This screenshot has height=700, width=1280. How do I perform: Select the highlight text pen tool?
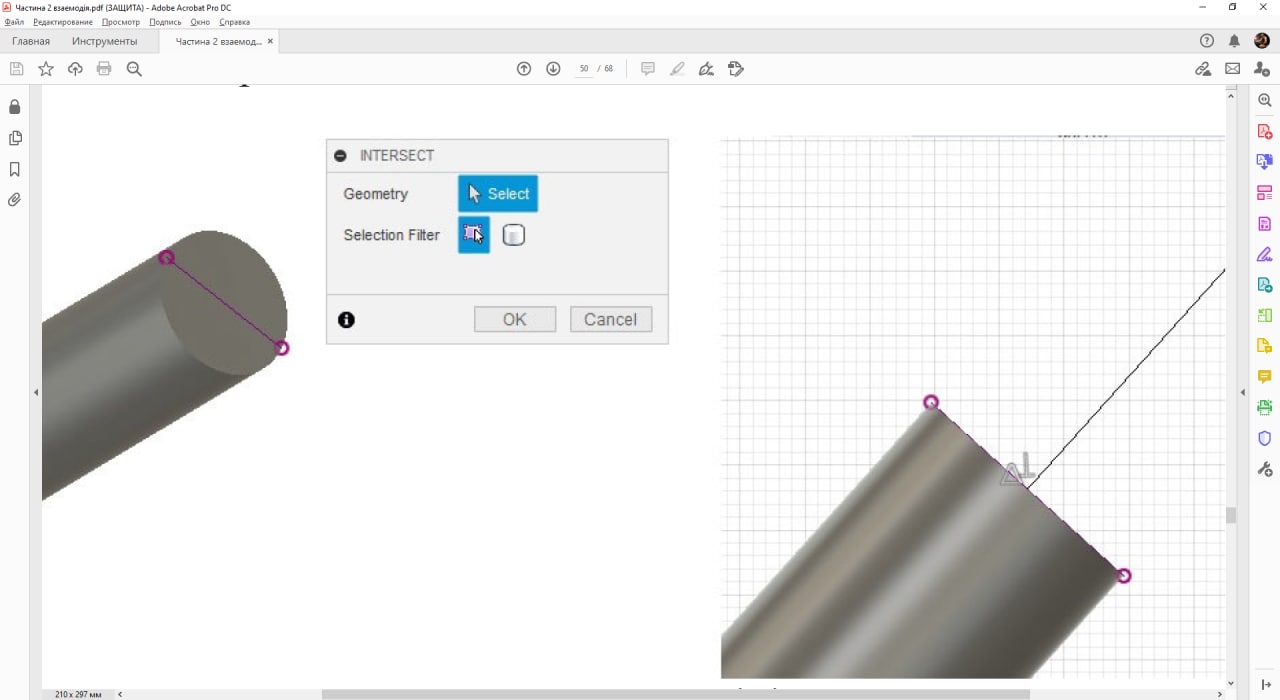click(x=677, y=69)
